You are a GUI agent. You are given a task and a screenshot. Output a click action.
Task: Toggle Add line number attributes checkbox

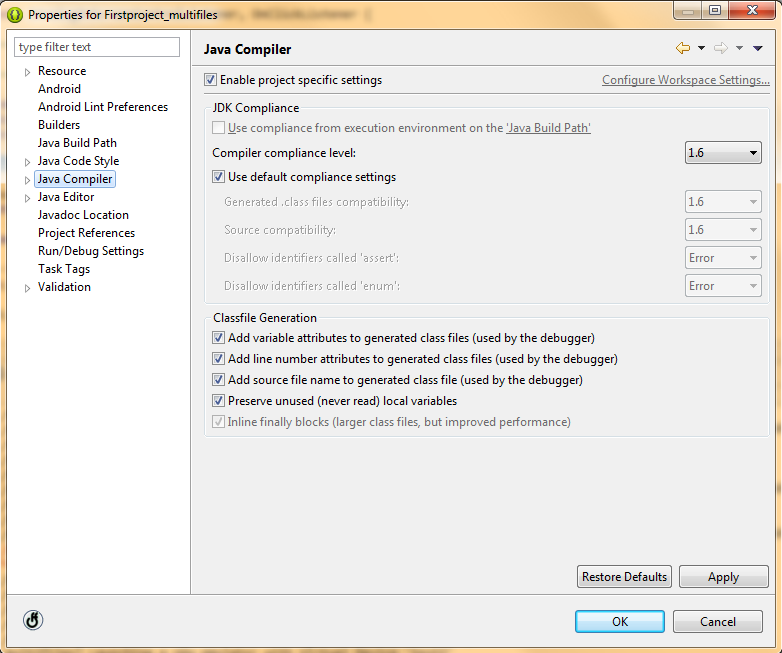click(218, 359)
